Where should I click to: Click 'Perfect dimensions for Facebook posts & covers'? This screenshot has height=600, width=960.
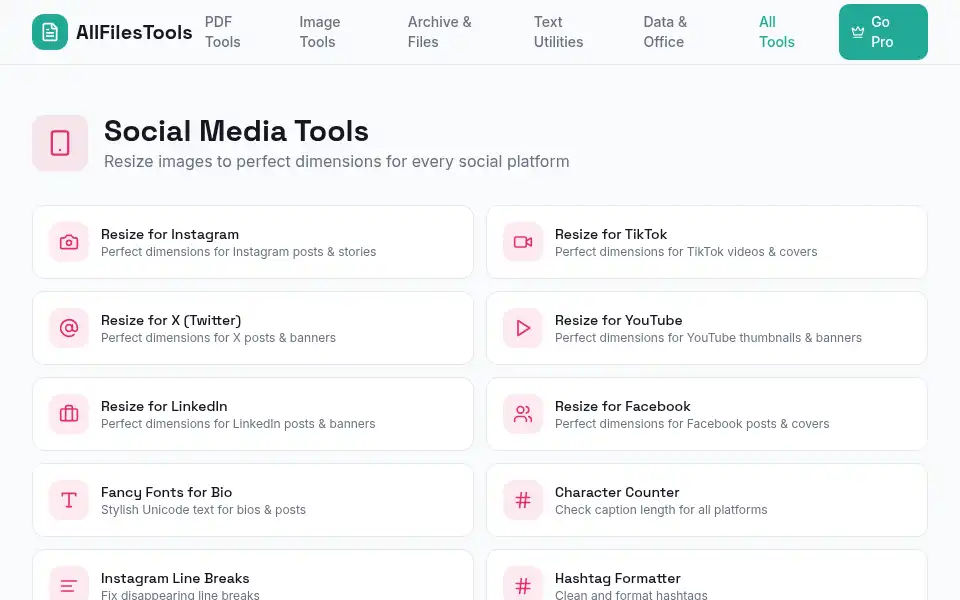692,424
